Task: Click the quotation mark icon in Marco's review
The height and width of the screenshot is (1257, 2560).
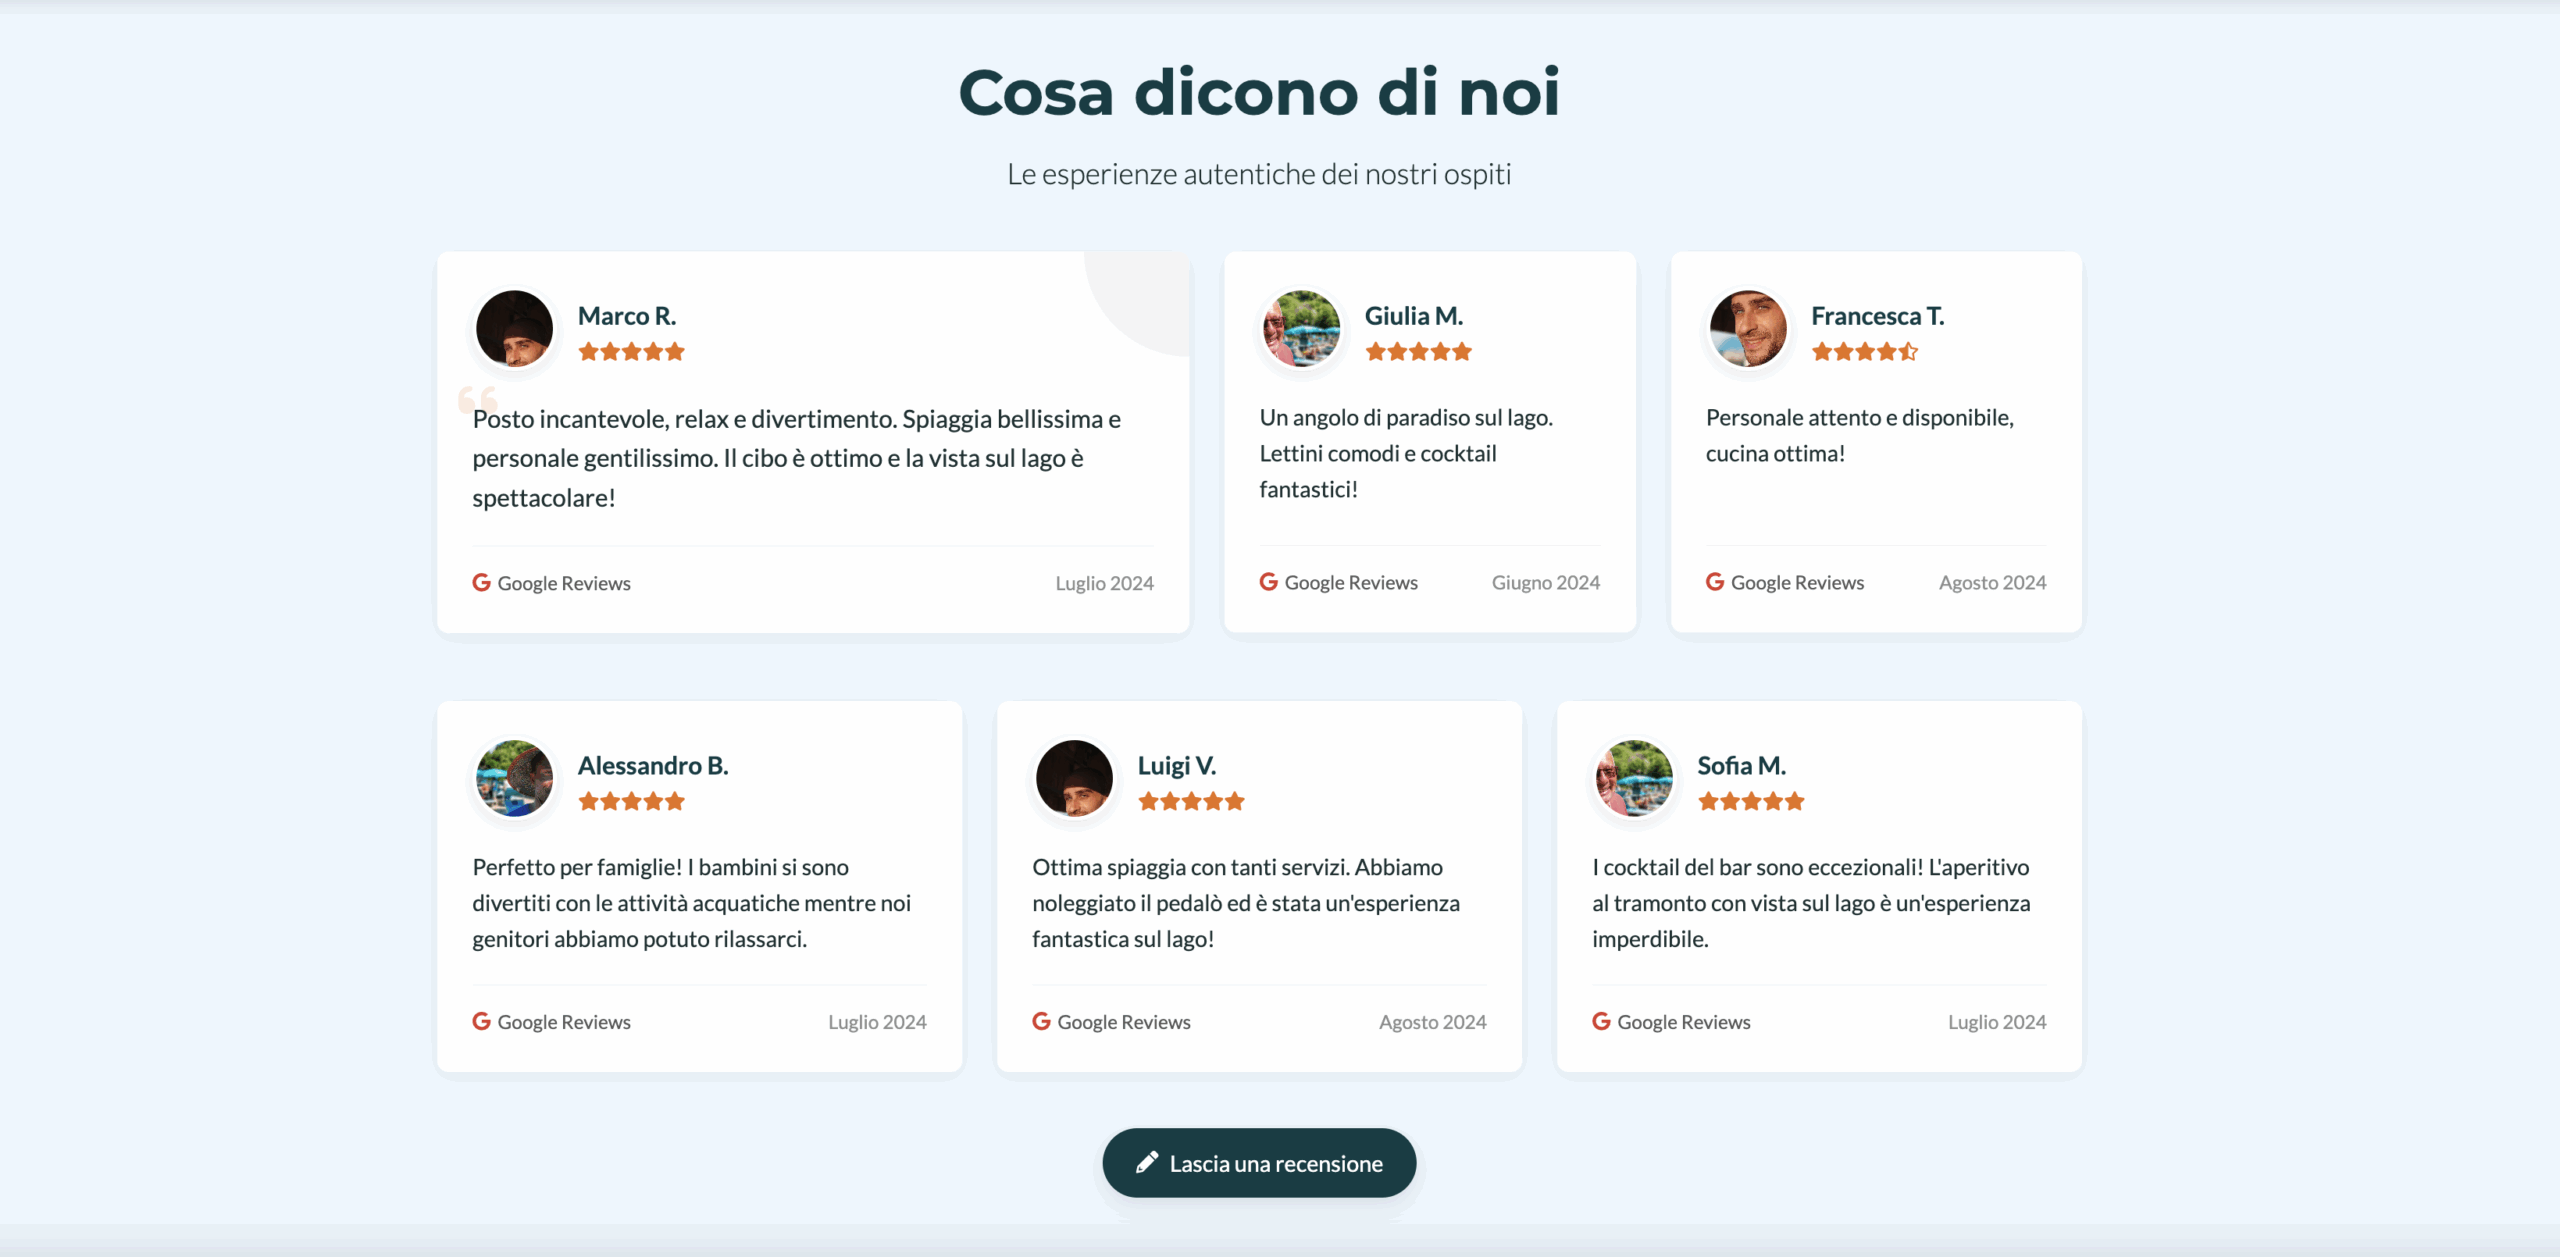Action: (x=477, y=399)
